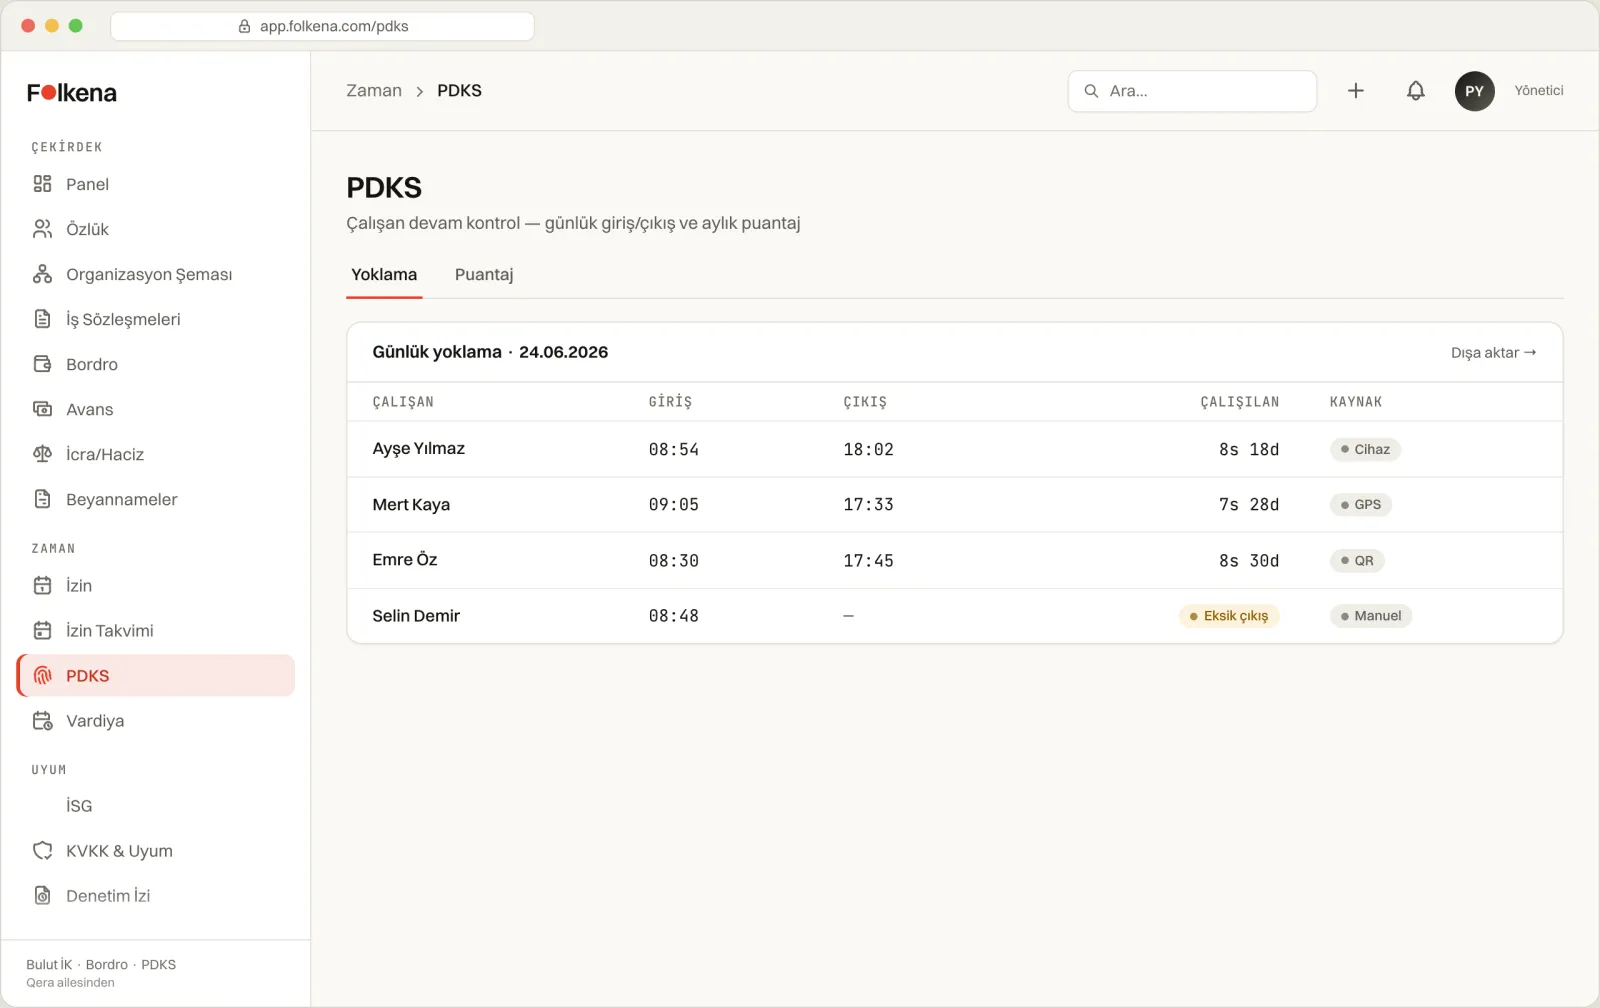
Task: Click the Günlük yoklama date heading
Action: tap(490, 352)
